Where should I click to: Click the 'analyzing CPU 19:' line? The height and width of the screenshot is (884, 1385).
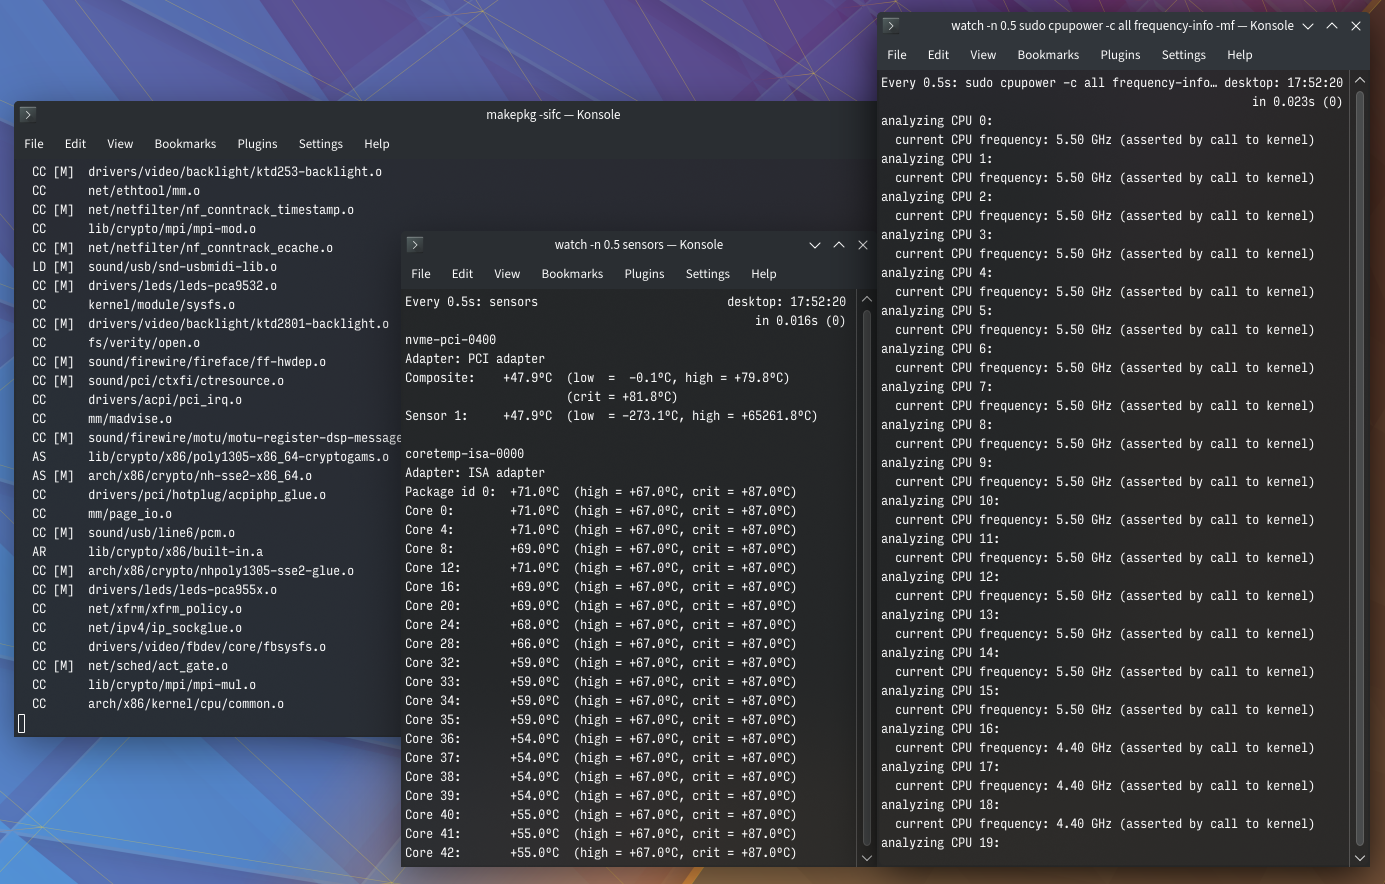coord(940,843)
